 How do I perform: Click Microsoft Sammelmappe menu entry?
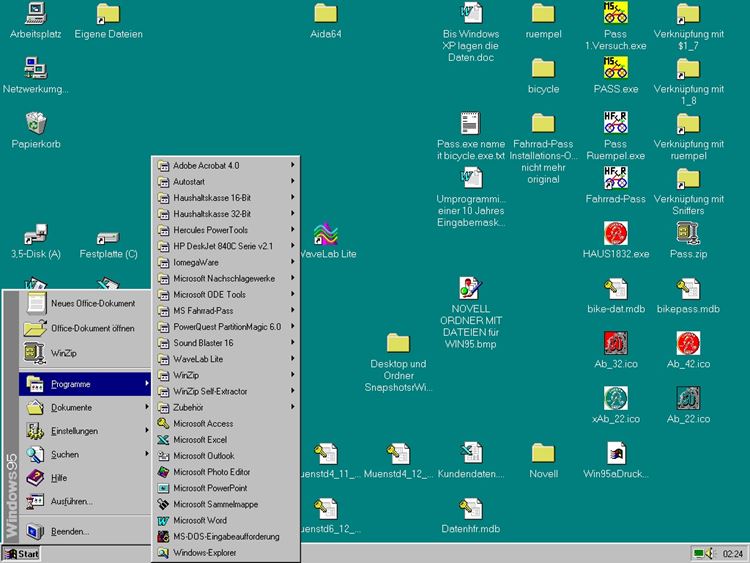coord(226,504)
